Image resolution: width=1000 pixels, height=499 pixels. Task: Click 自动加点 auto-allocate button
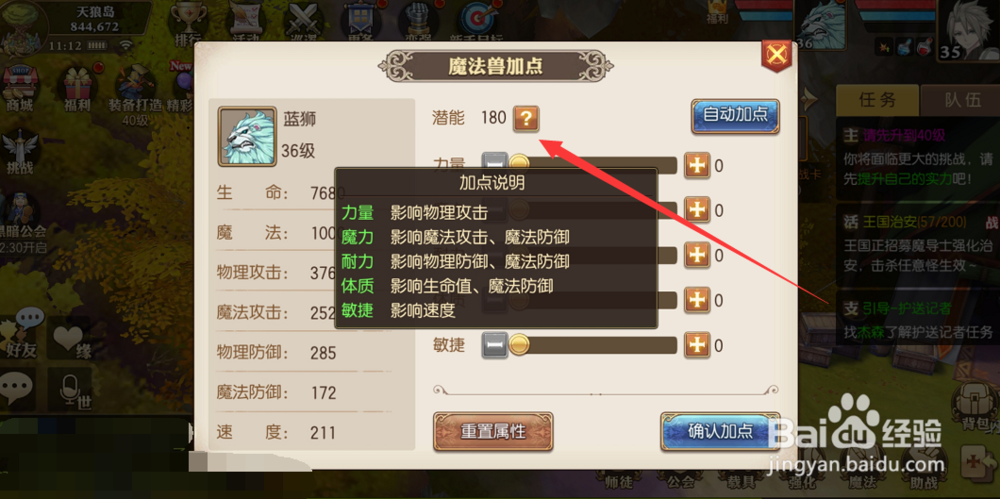tap(735, 116)
